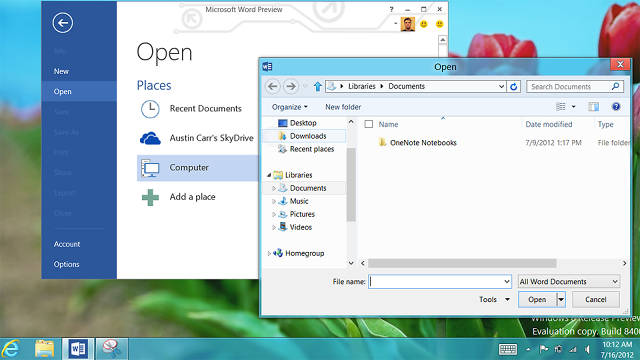Select Desktop in navigation pane

302,123
